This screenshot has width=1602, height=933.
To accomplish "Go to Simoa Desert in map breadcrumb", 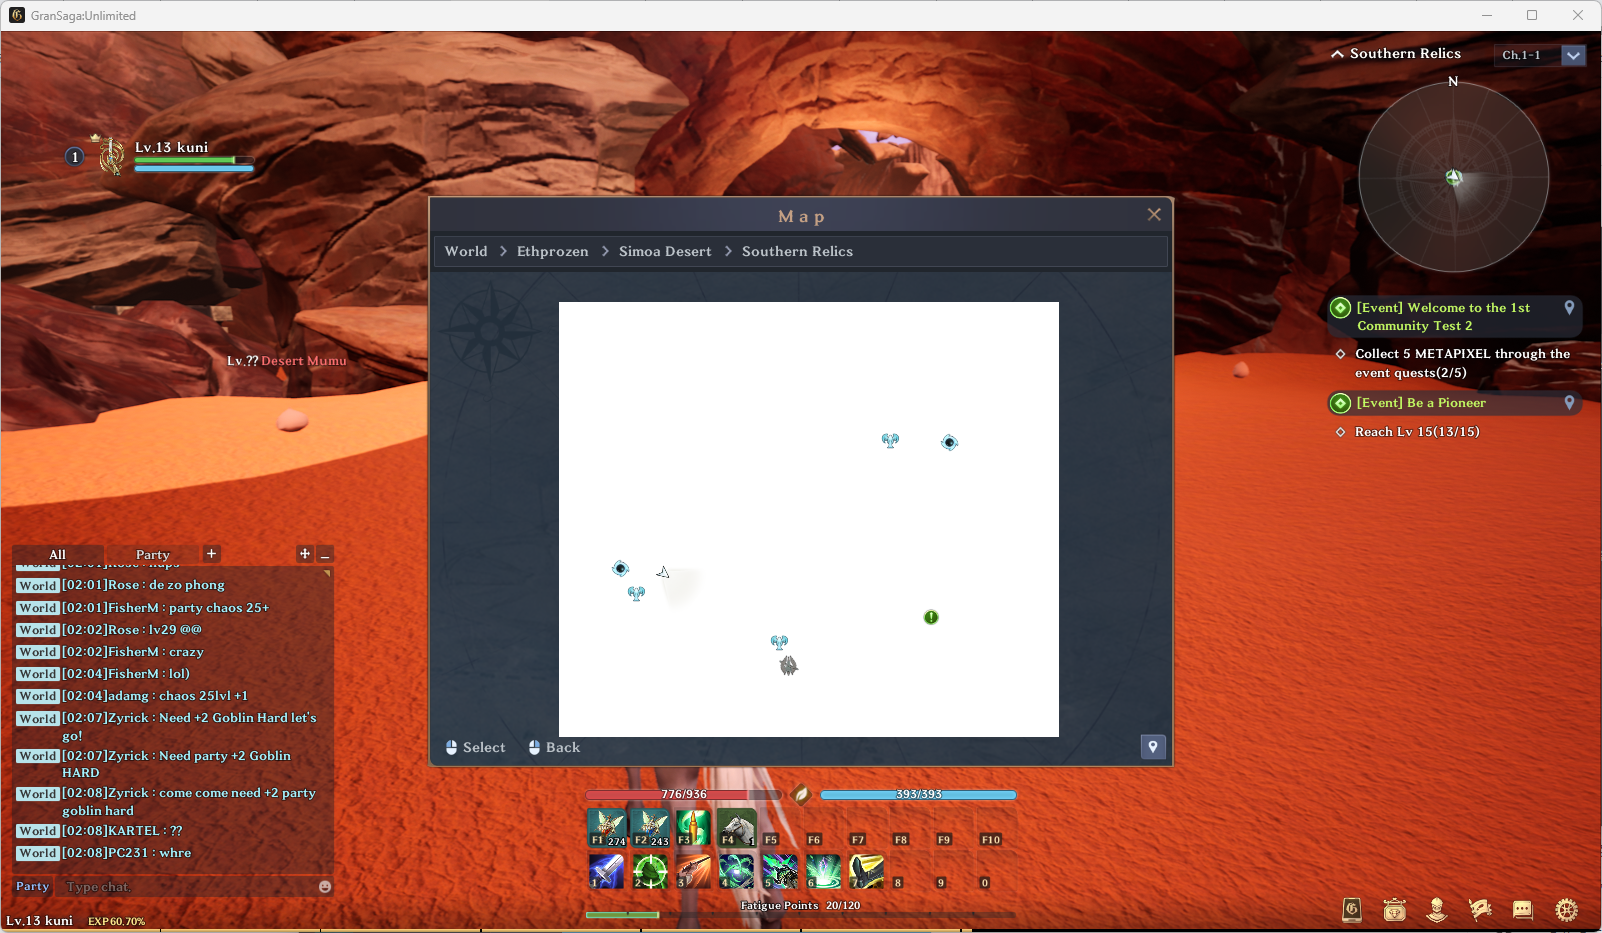I will [665, 252].
